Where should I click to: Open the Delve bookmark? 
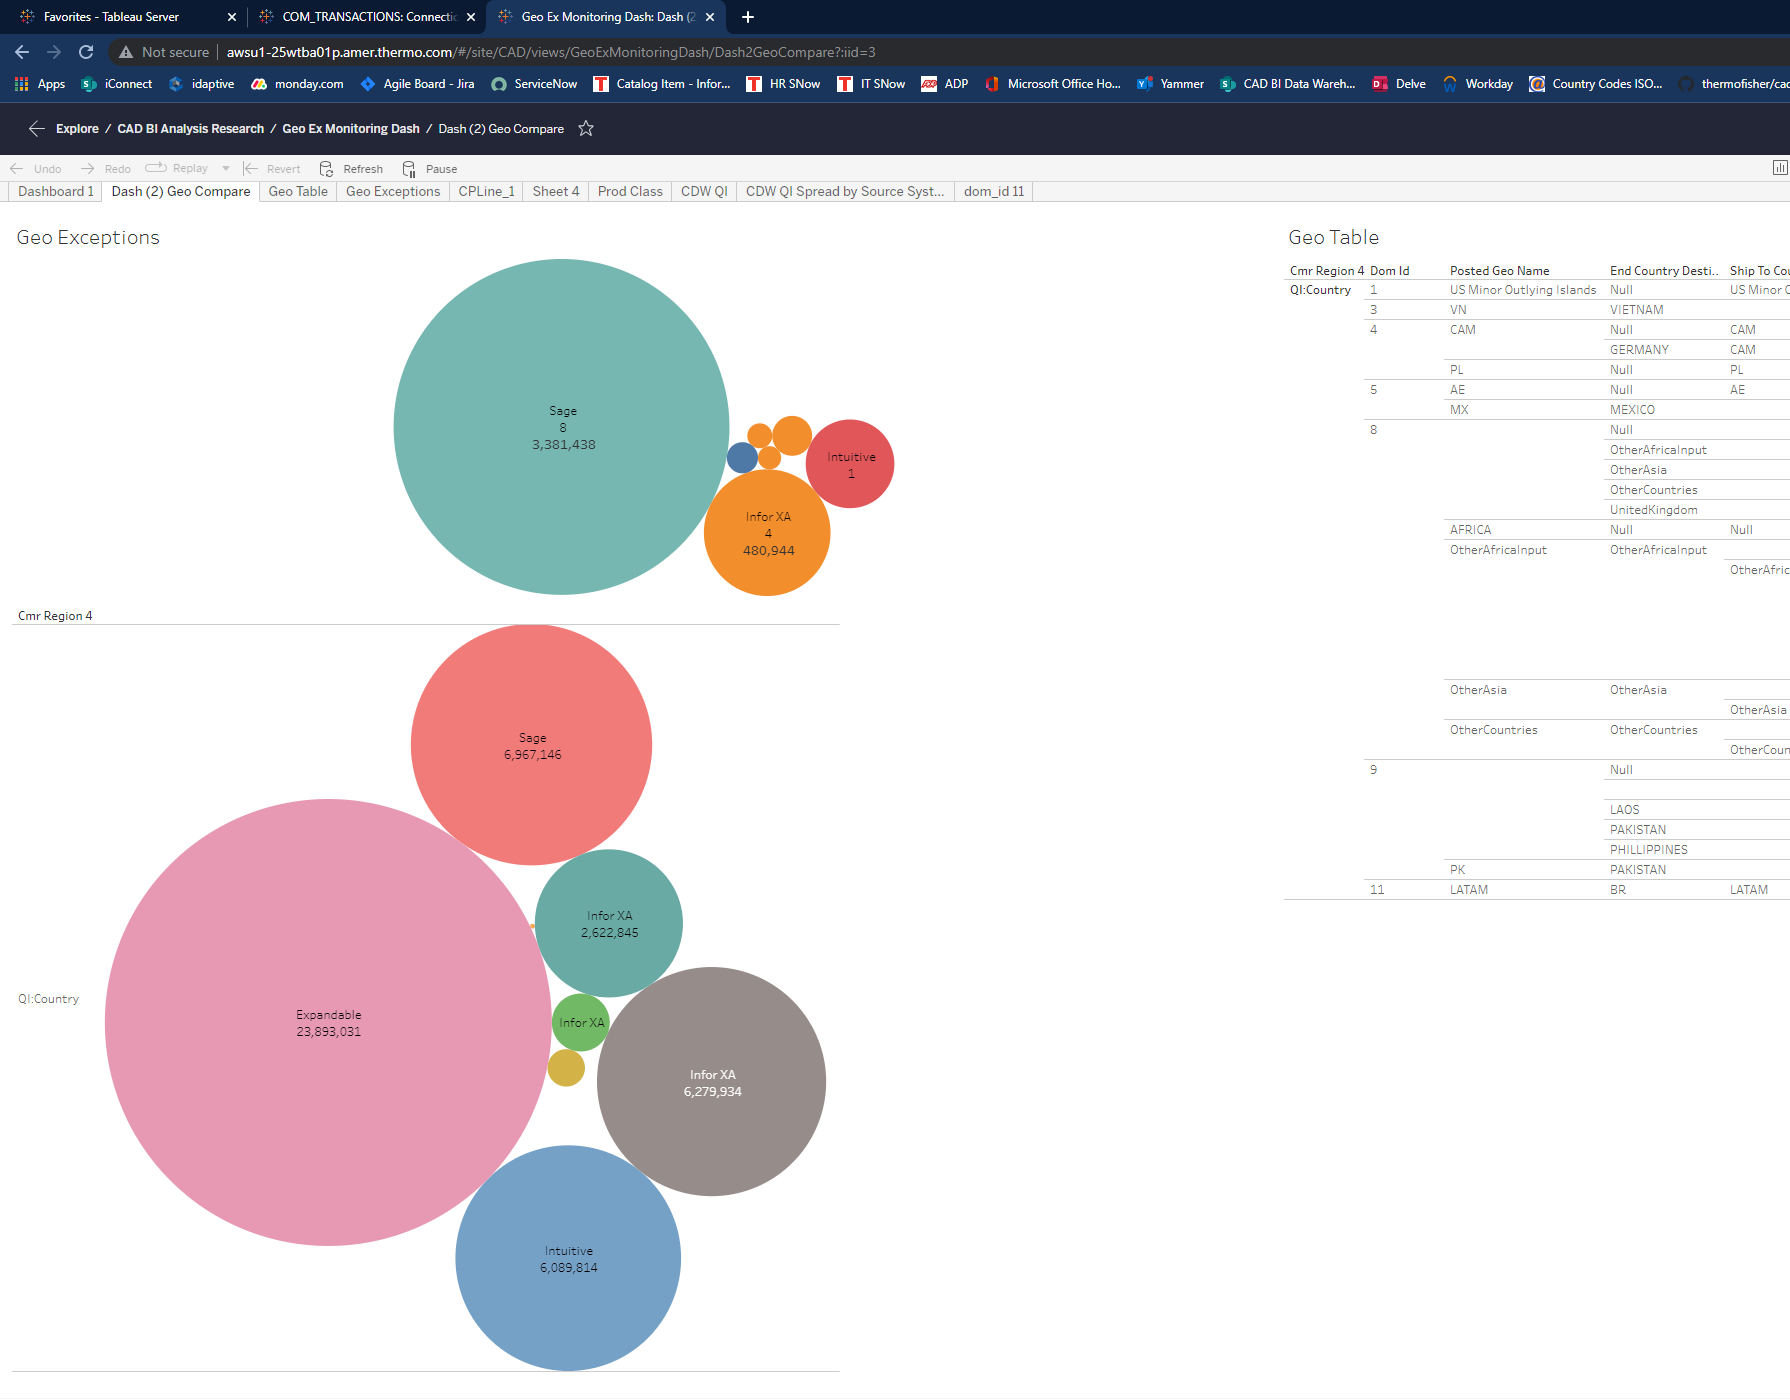click(x=1399, y=84)
